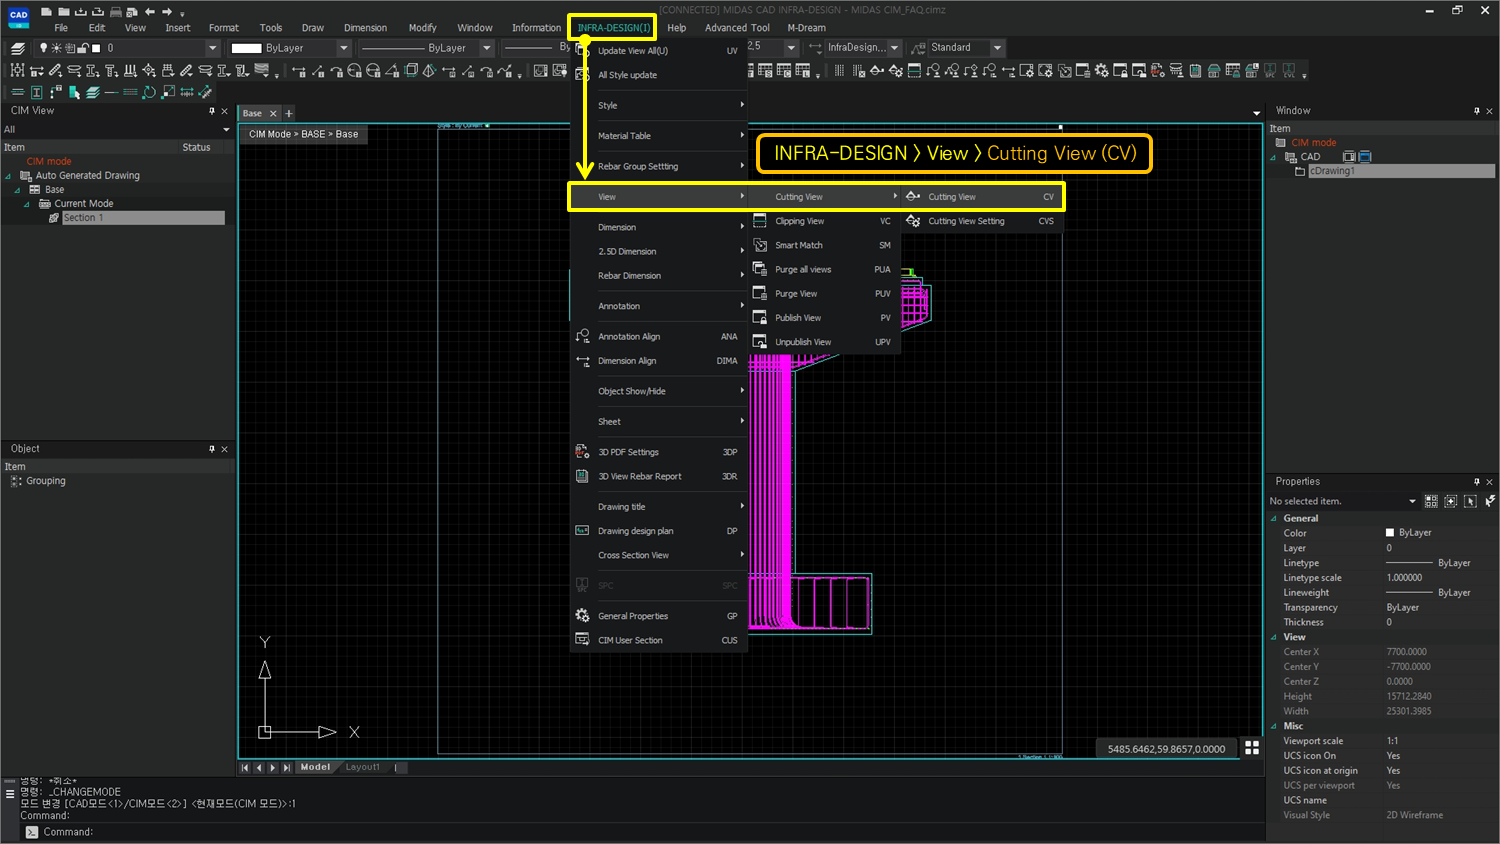
Task: Open the Help menu
Action: pyautogui.click(x=677, y=28)
